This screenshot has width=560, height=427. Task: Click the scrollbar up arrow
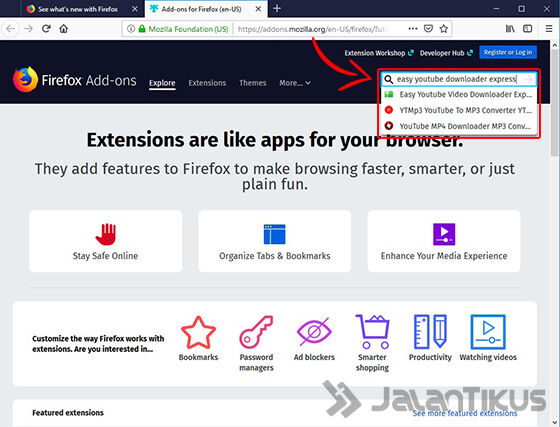coord(554,45)
